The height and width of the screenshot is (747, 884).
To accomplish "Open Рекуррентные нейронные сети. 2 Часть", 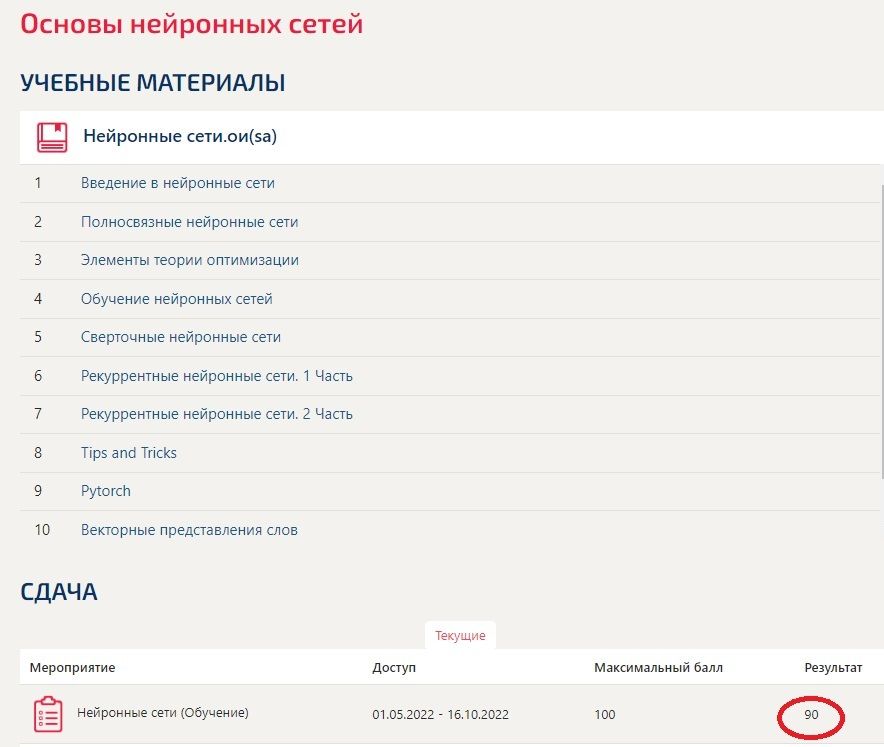I will point(216,414).
